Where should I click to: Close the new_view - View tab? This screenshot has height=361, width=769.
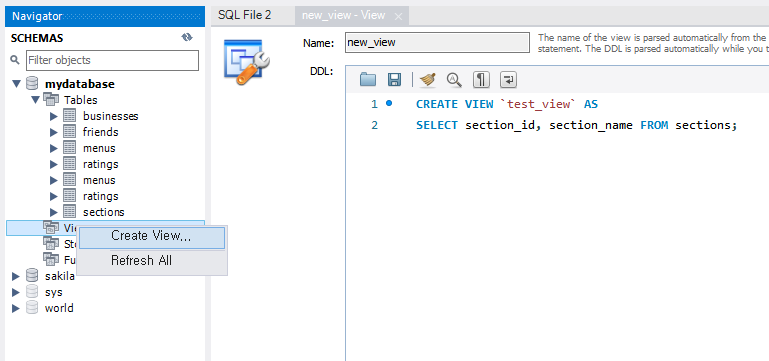(398, 17)
